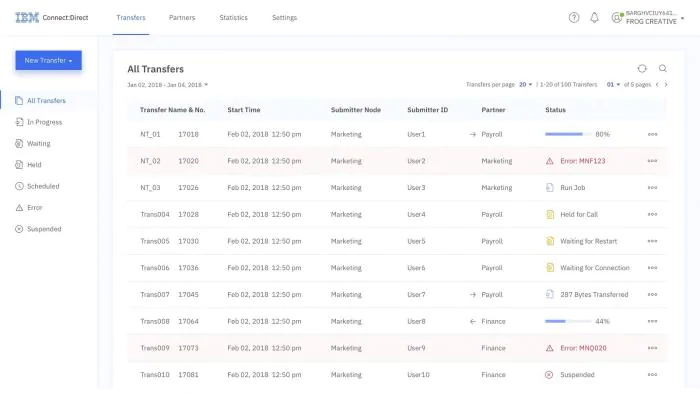Switch to the Partners tab
Viewport: 700px width, 394px height.
click(182, 18)
